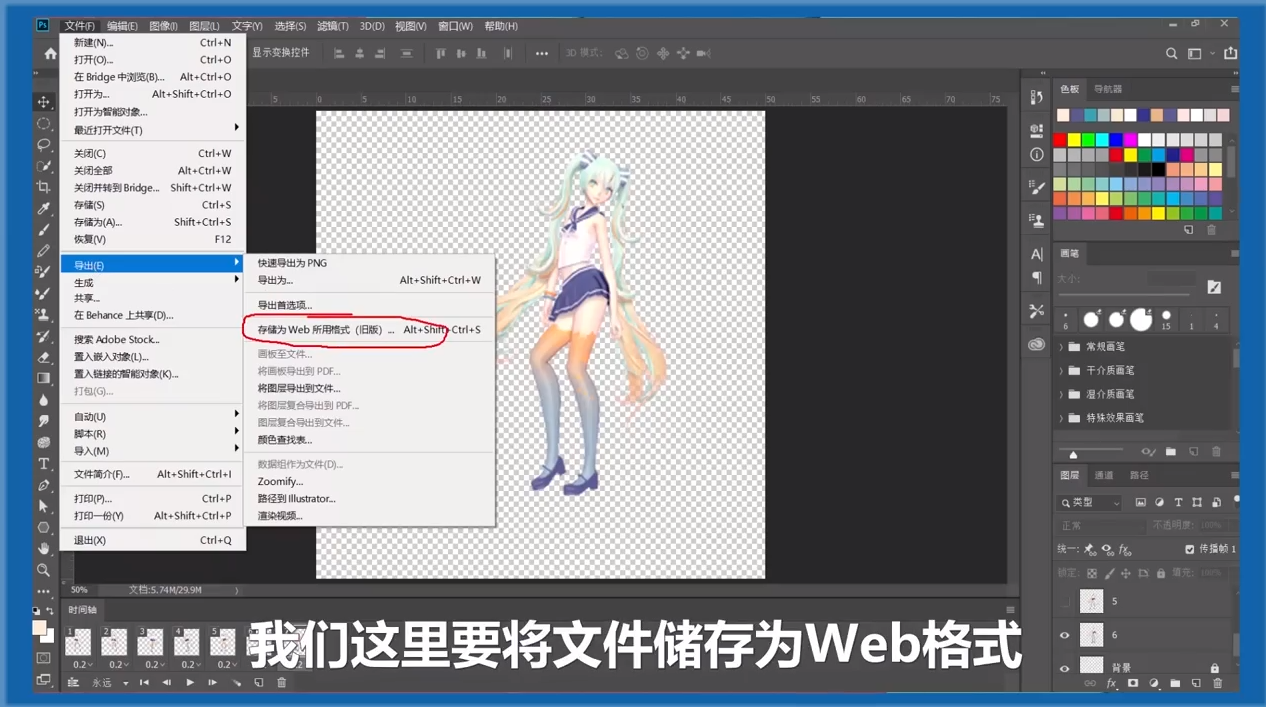1266x707 pixels.
Task: Add layer style fx icon at panel bottom
Action: pyautogui.click(x=1111, y=684)
